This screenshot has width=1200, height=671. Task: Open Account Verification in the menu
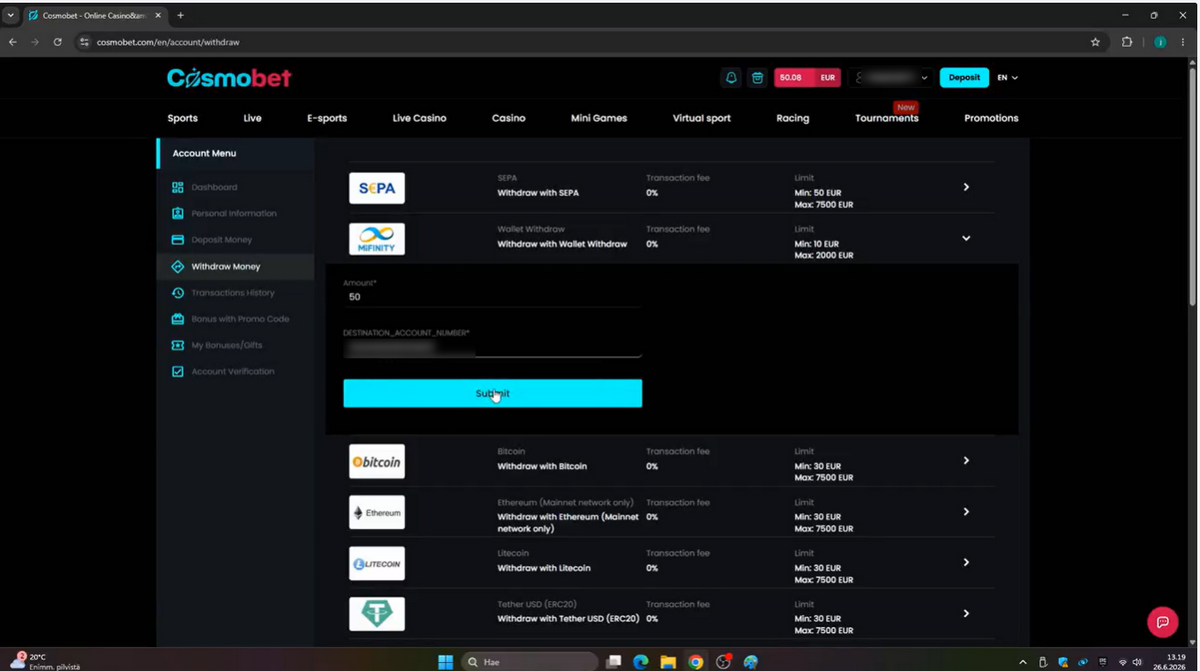pyautogui.click(x=232, y=371)
